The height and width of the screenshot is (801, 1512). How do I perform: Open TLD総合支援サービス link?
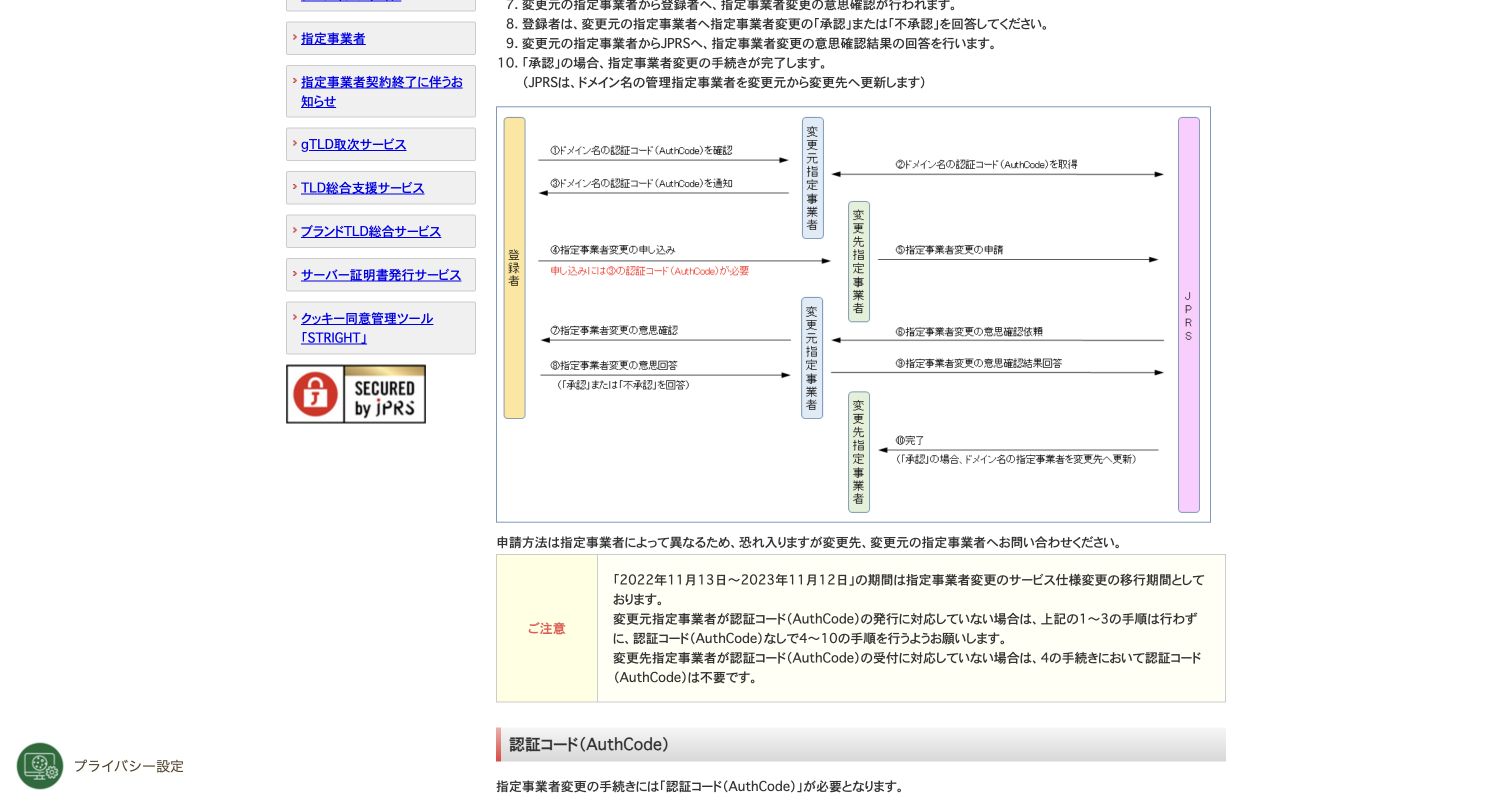pos(362,188)
